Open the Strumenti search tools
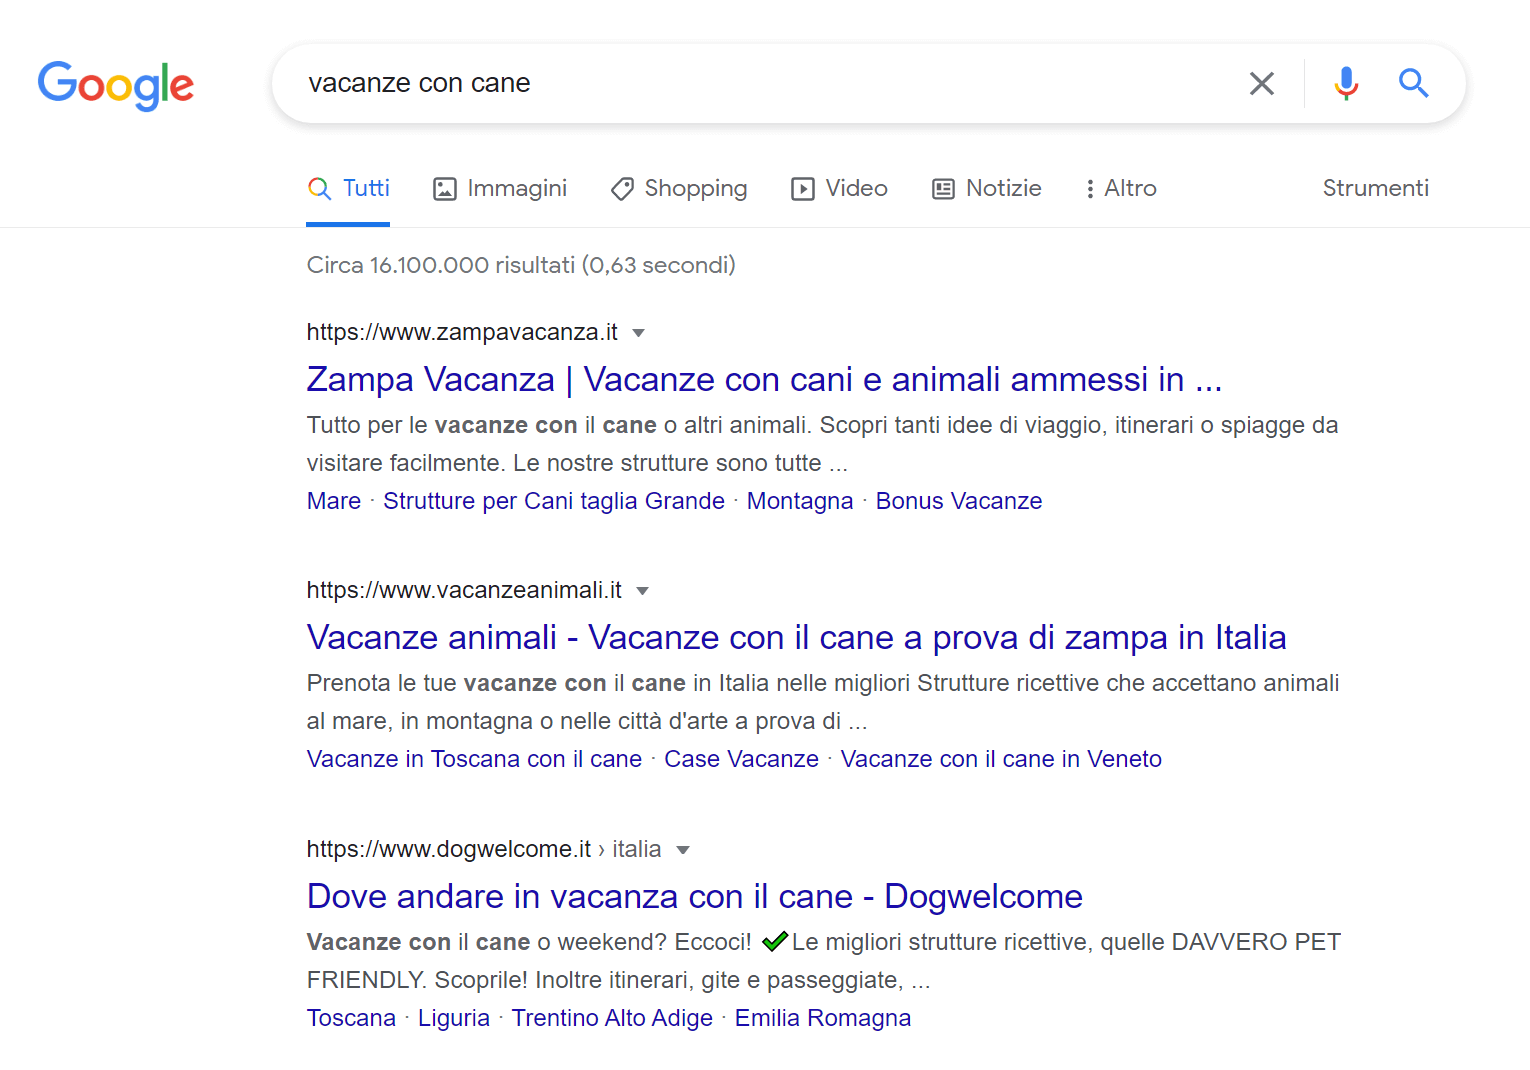 pos(1376,188)
